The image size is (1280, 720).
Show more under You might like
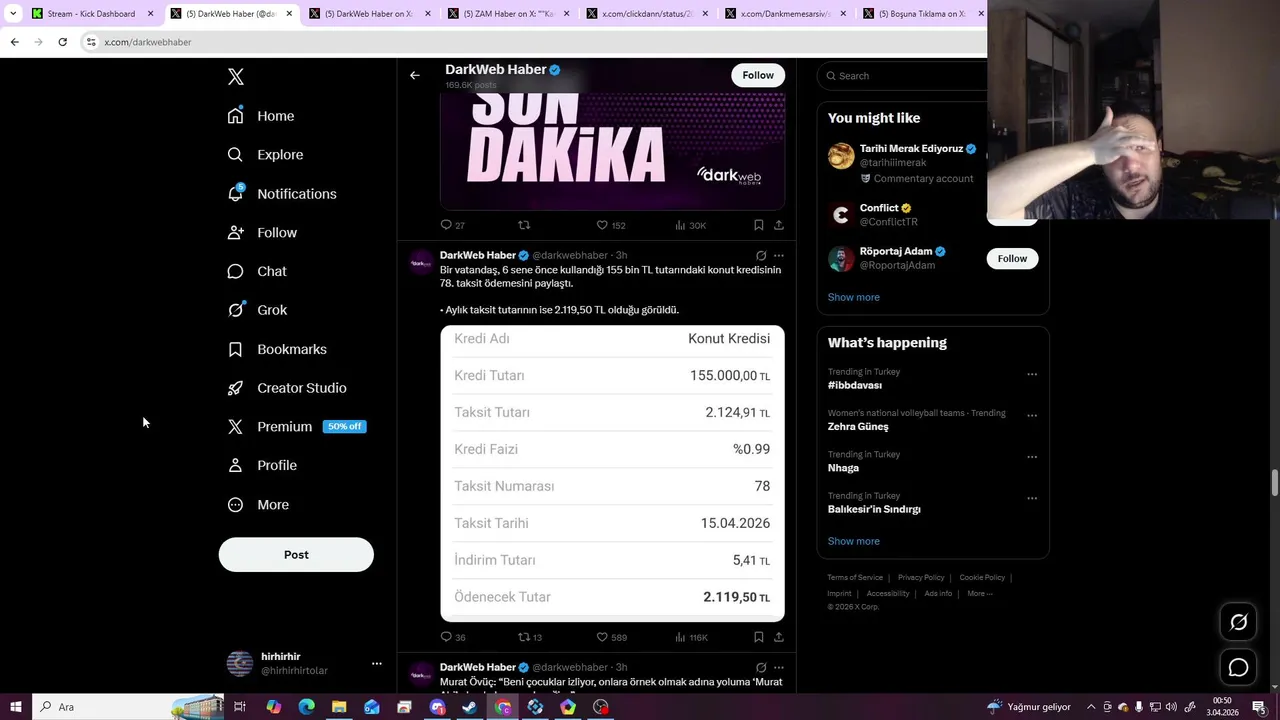(x=853, y=297)
